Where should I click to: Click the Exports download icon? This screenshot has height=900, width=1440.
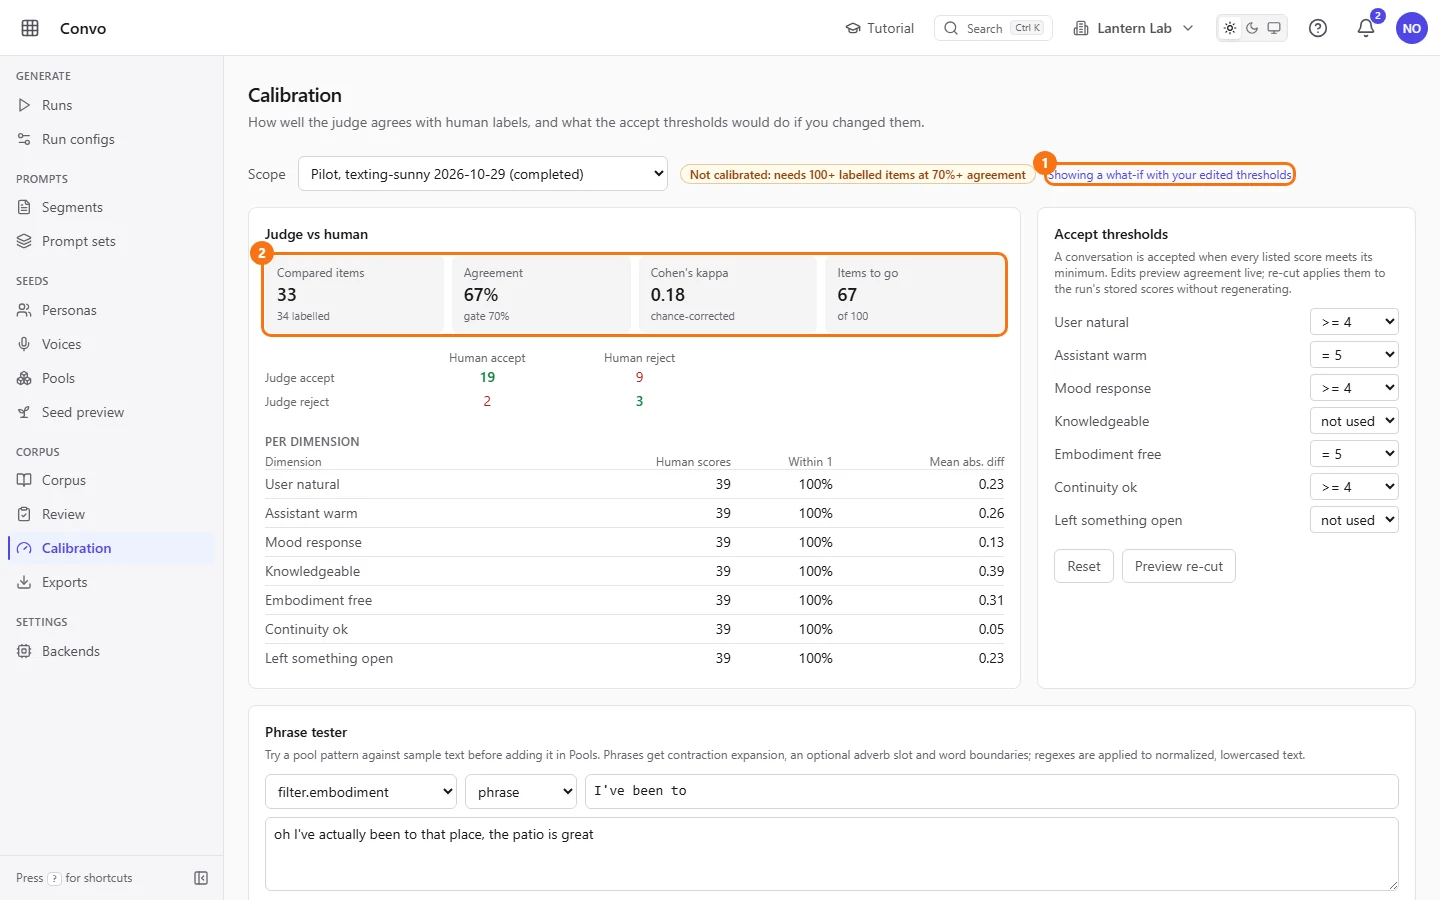(24, 582)
